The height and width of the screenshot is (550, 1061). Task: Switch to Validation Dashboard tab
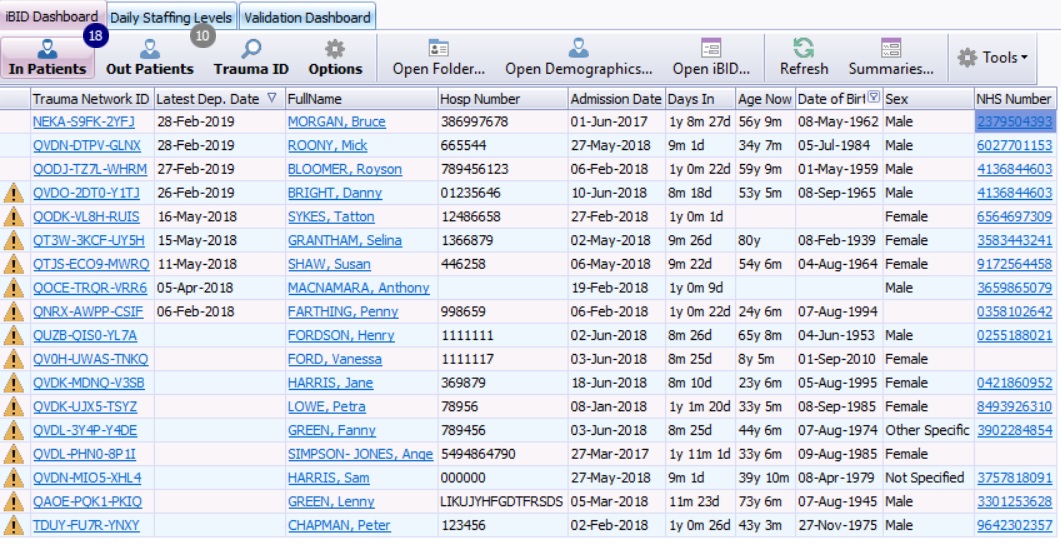pos(307,17)
